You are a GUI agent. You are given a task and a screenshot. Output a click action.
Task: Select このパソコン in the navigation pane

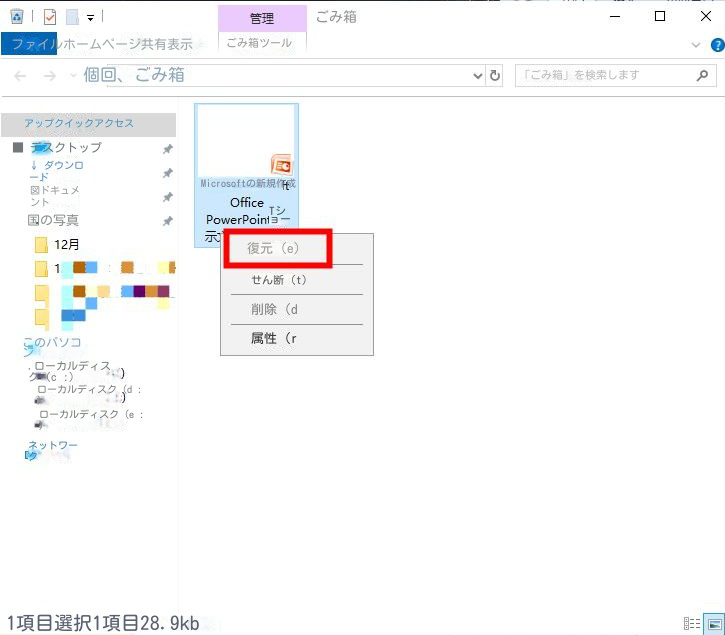(53, 345)
